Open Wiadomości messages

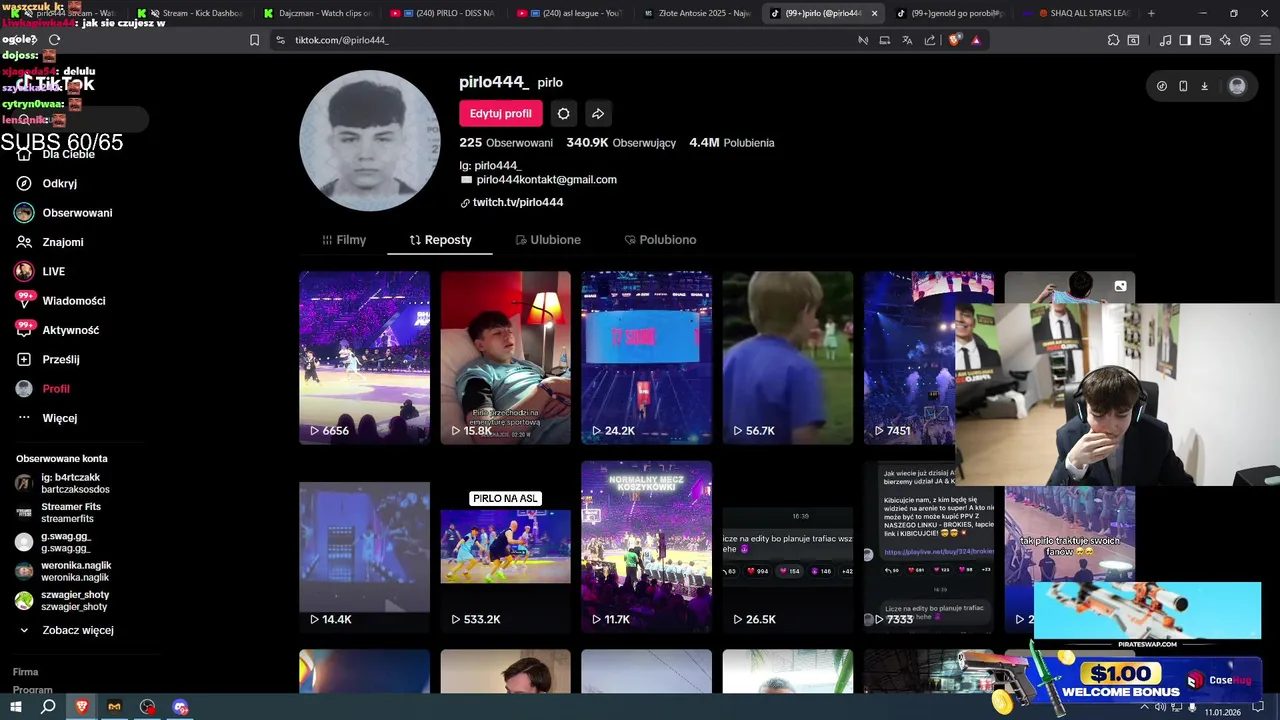(x=60, y=301)
